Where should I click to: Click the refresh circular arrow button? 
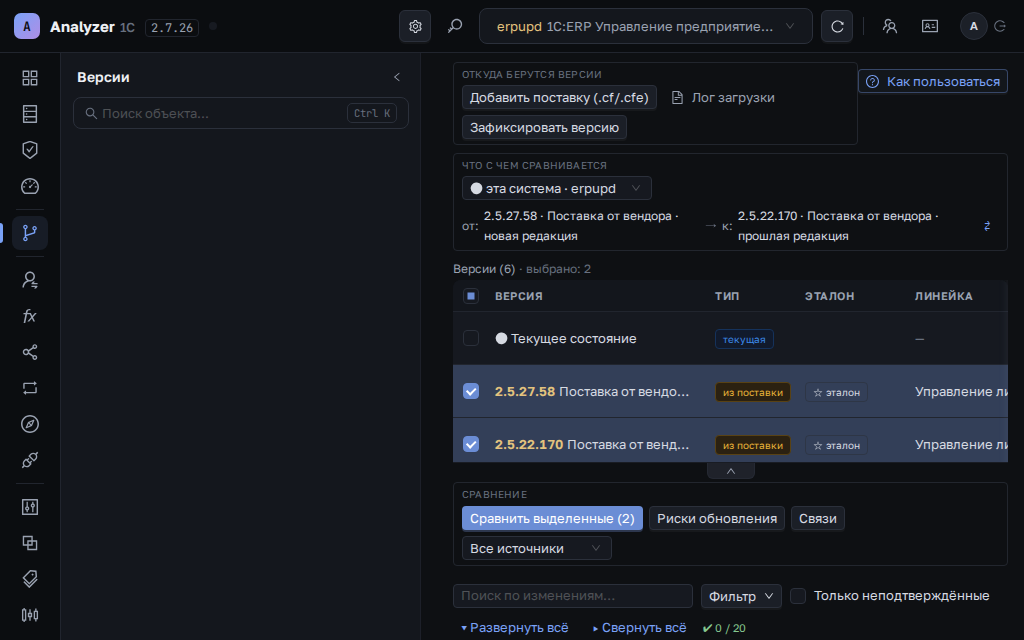837,26
